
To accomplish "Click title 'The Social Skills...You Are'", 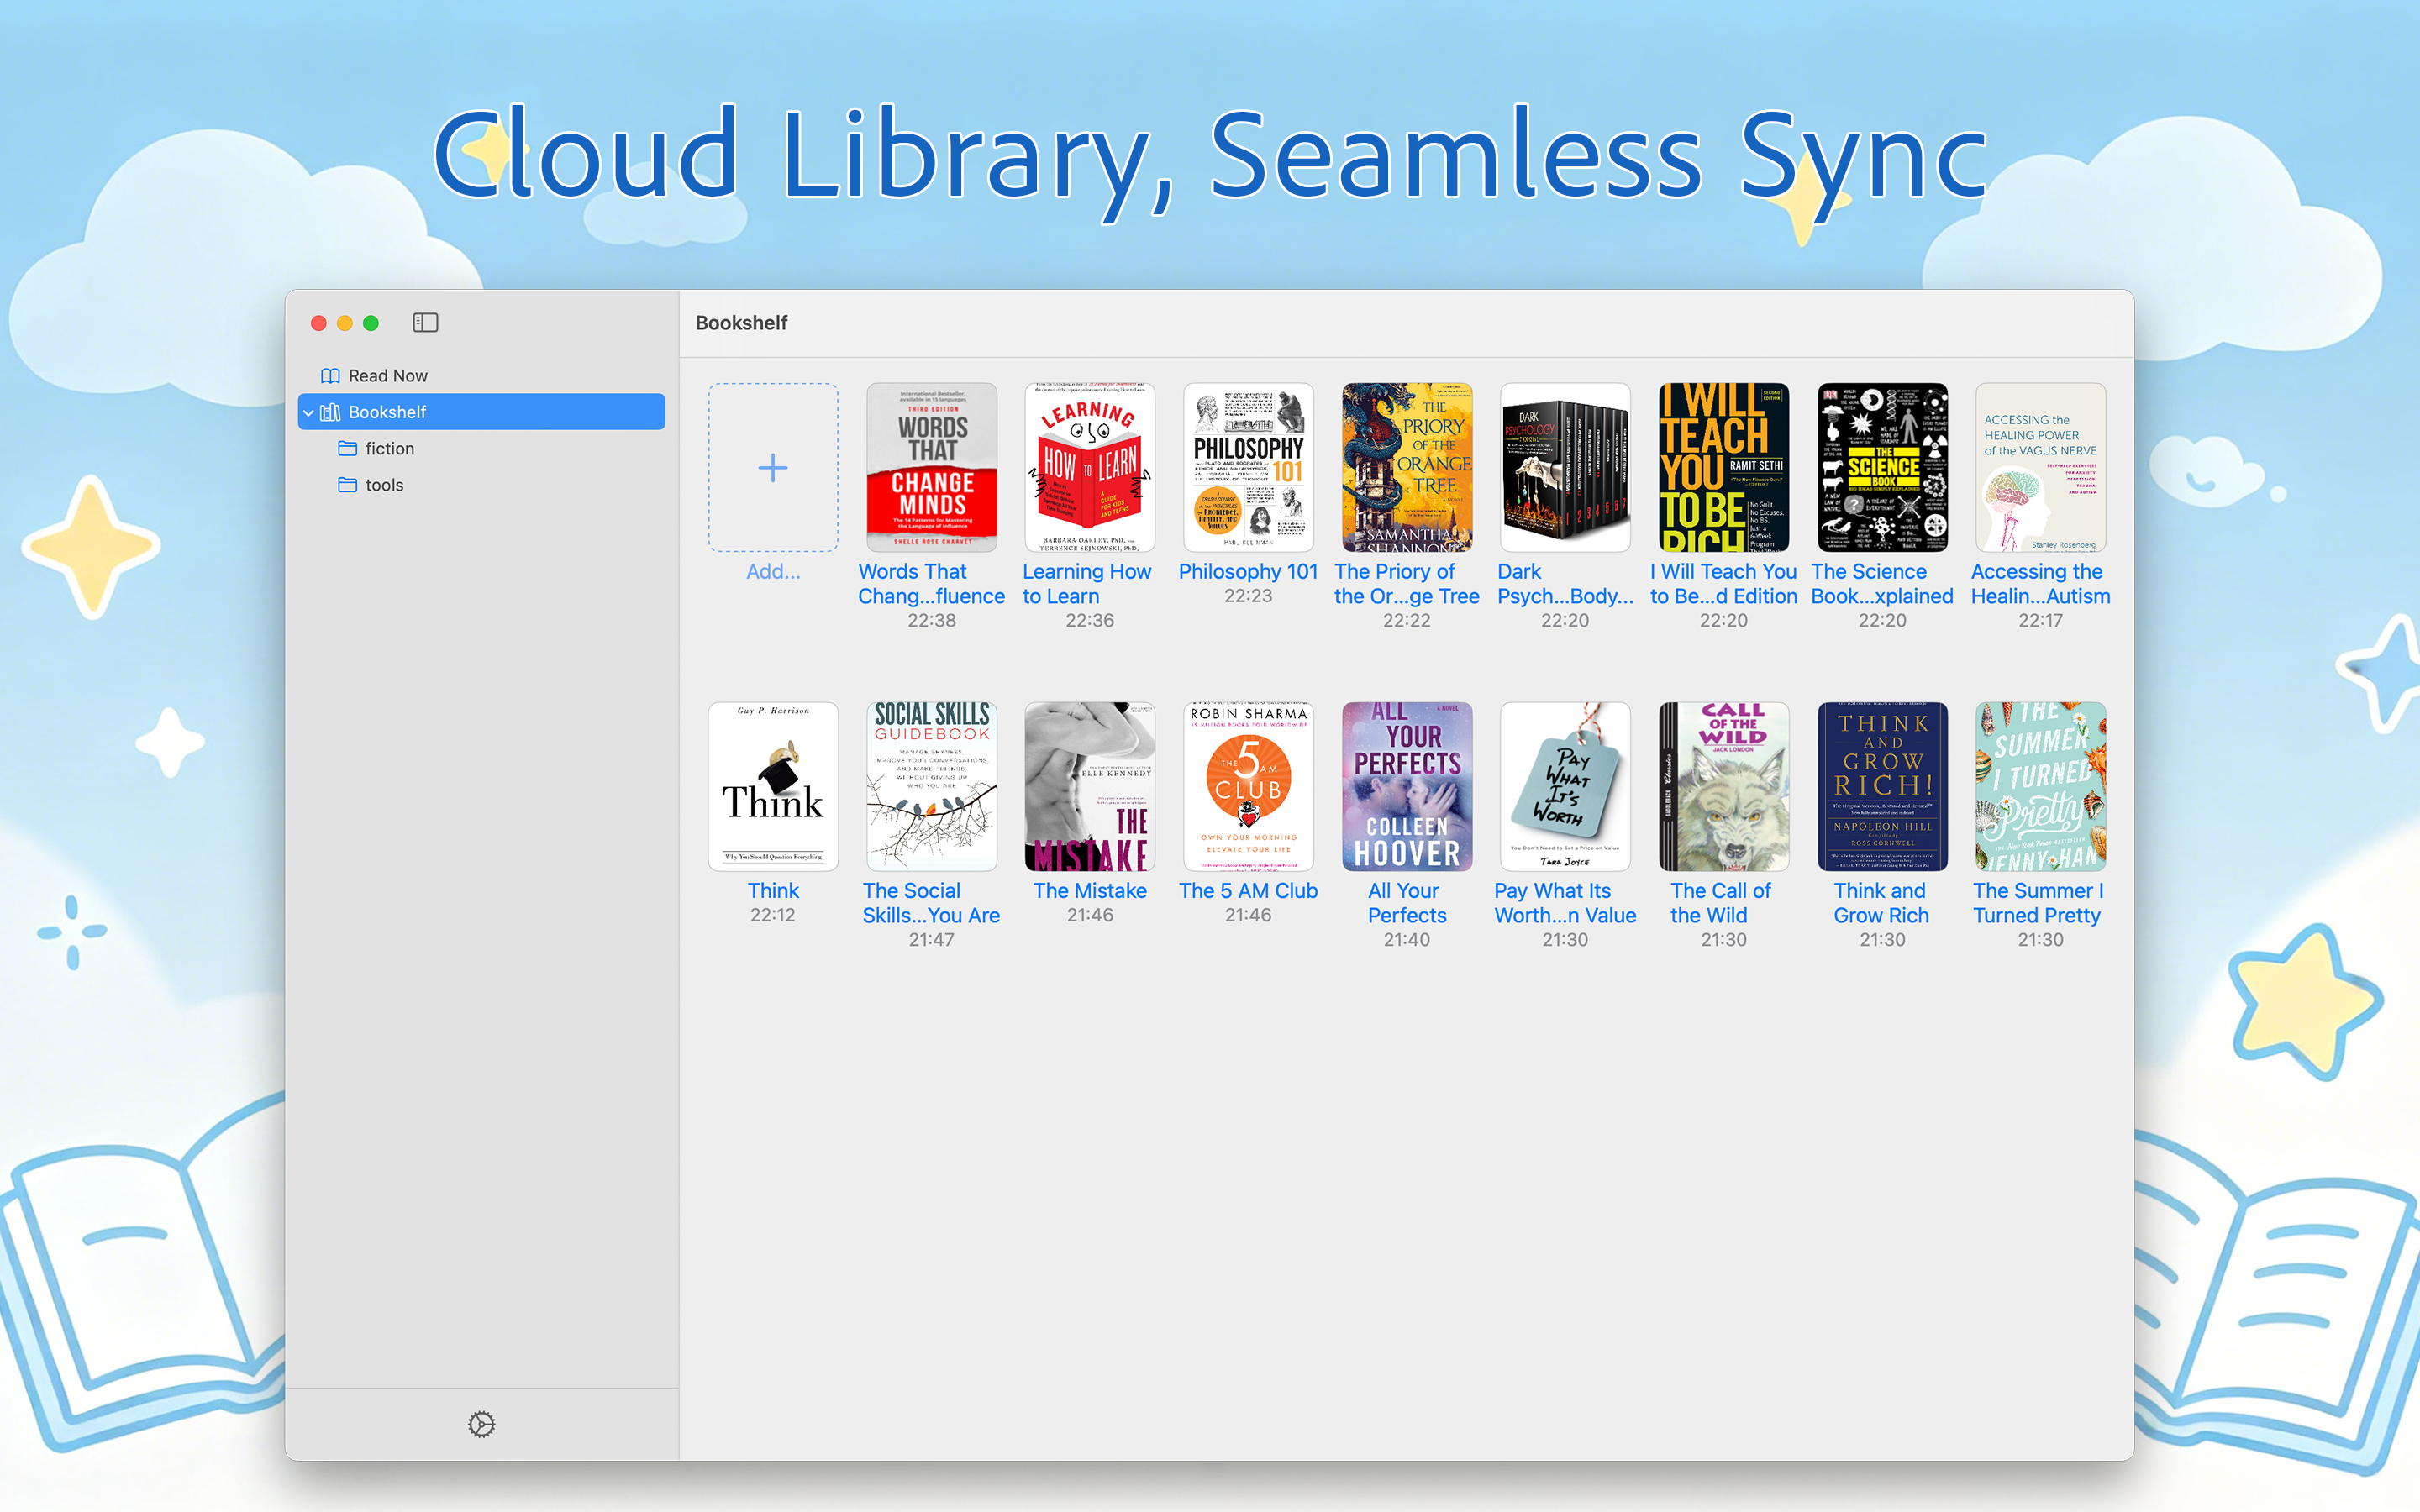I will [x=932, y=903].
